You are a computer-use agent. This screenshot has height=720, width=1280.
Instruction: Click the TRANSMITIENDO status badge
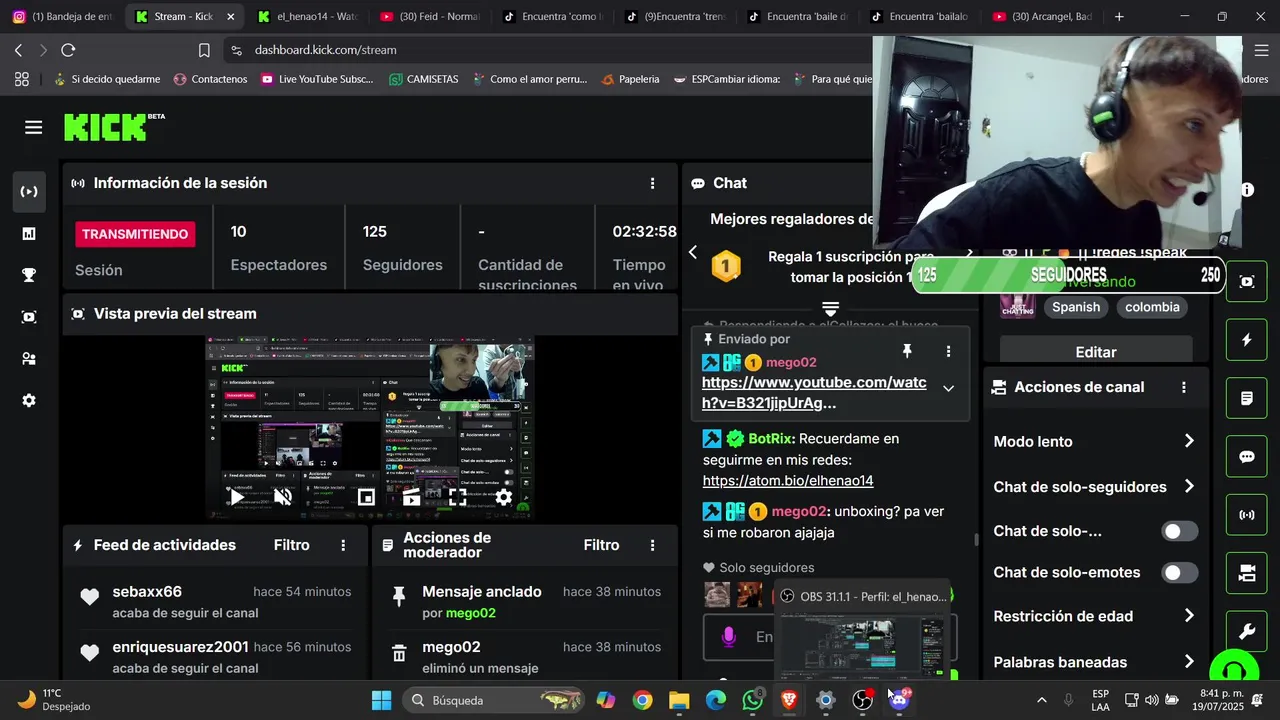pyautogui.click(x=135, y=234)
